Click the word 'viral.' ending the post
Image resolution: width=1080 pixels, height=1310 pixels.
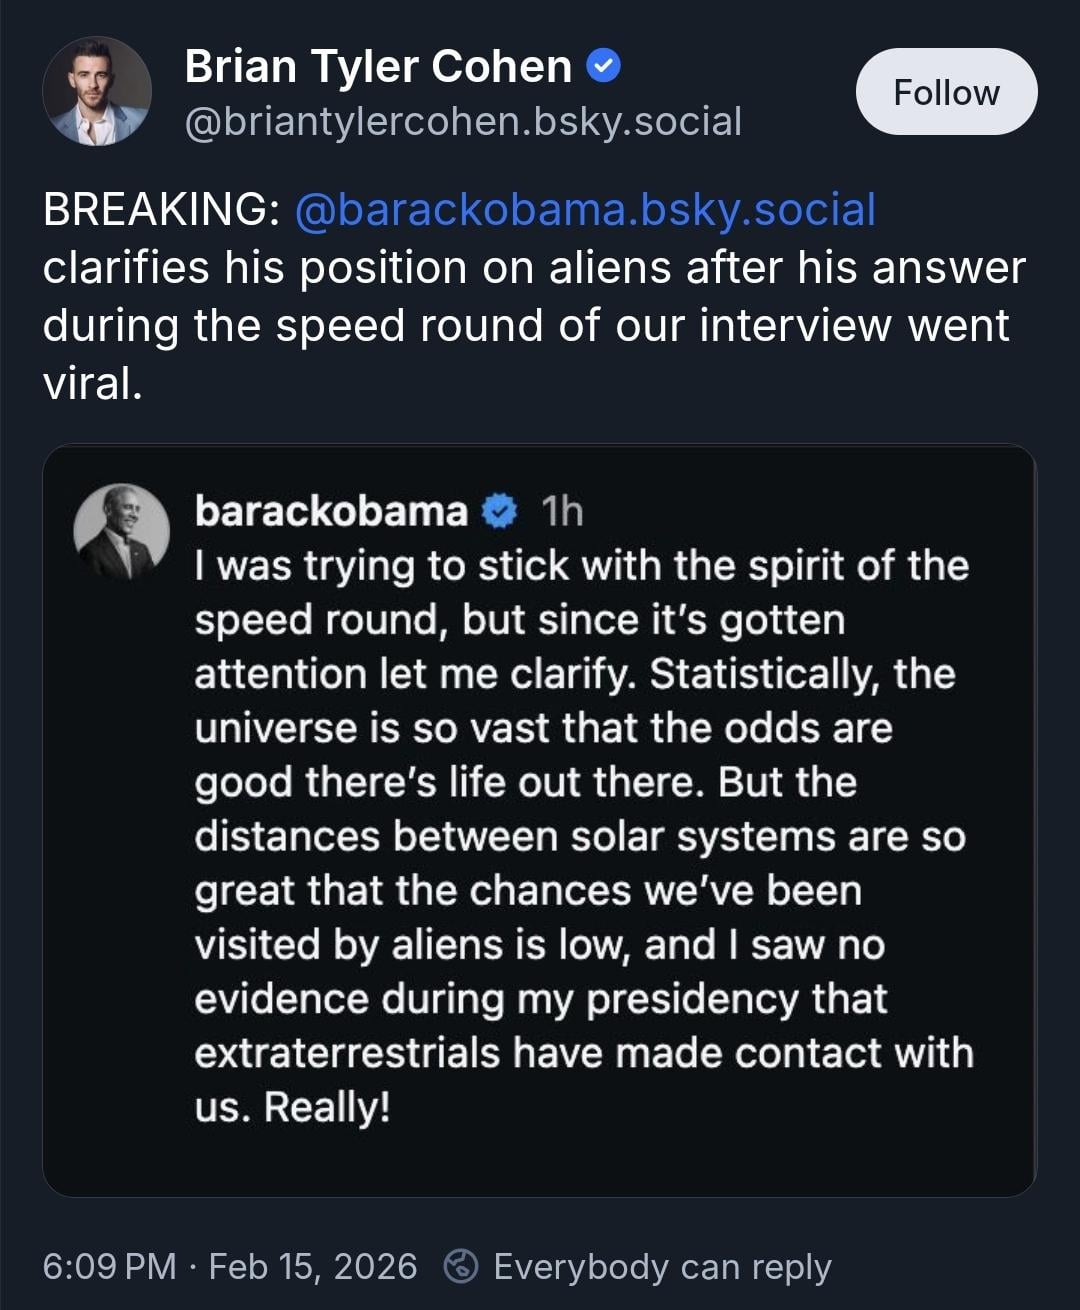tap(92, 384)
